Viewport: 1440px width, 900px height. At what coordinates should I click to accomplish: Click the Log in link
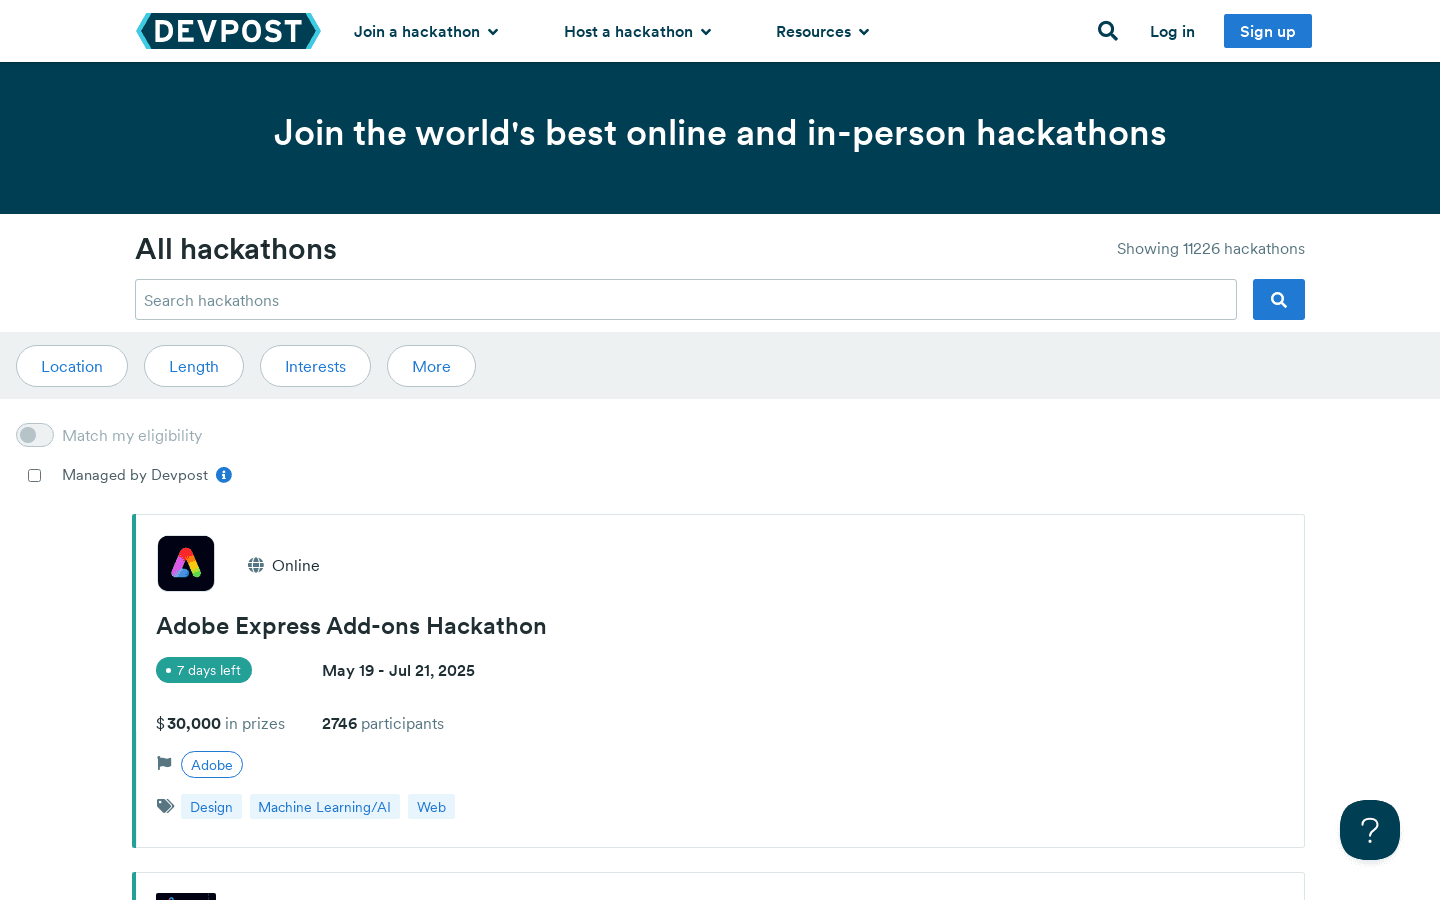click(x=1172, y=32)
